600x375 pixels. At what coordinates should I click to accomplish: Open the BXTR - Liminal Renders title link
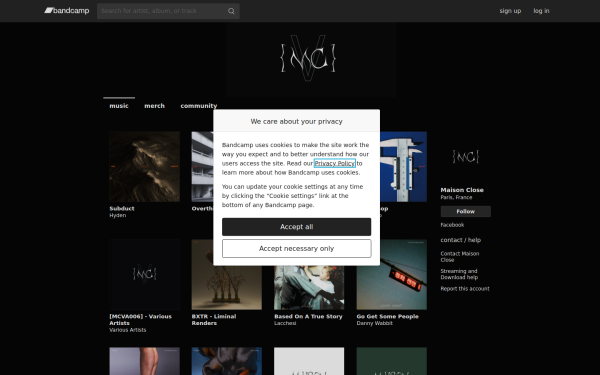214,320
